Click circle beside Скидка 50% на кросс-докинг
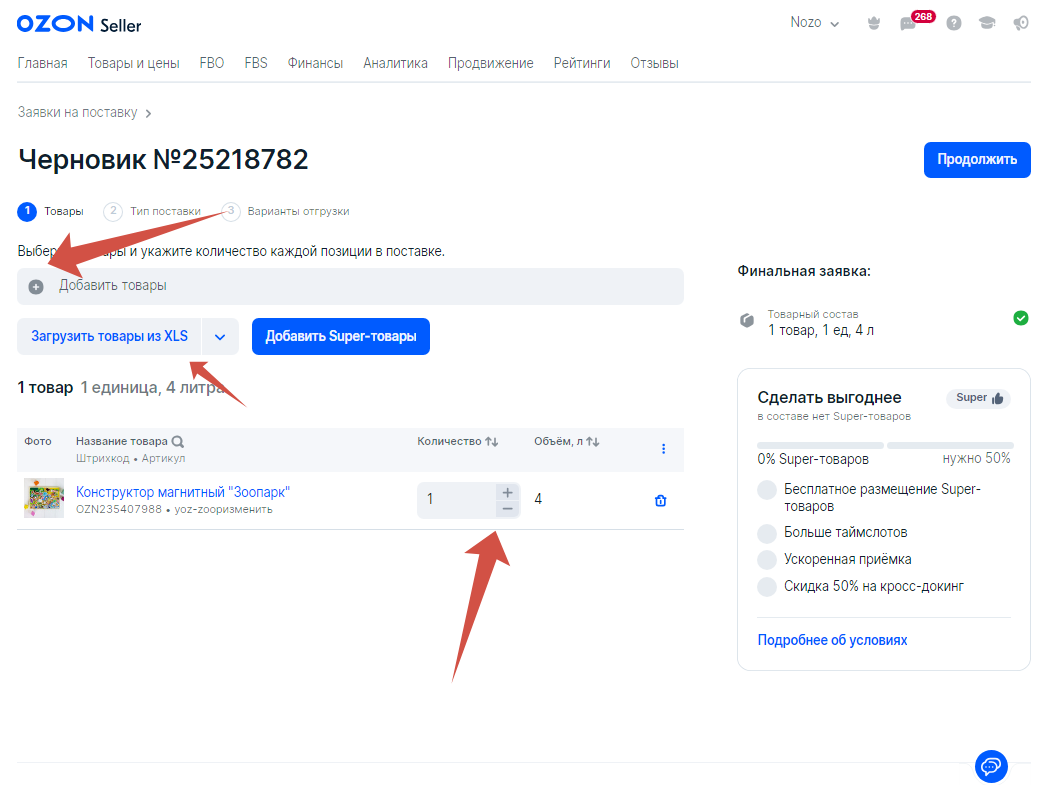This screenshot has width=1047, height=785. [767, 587]
